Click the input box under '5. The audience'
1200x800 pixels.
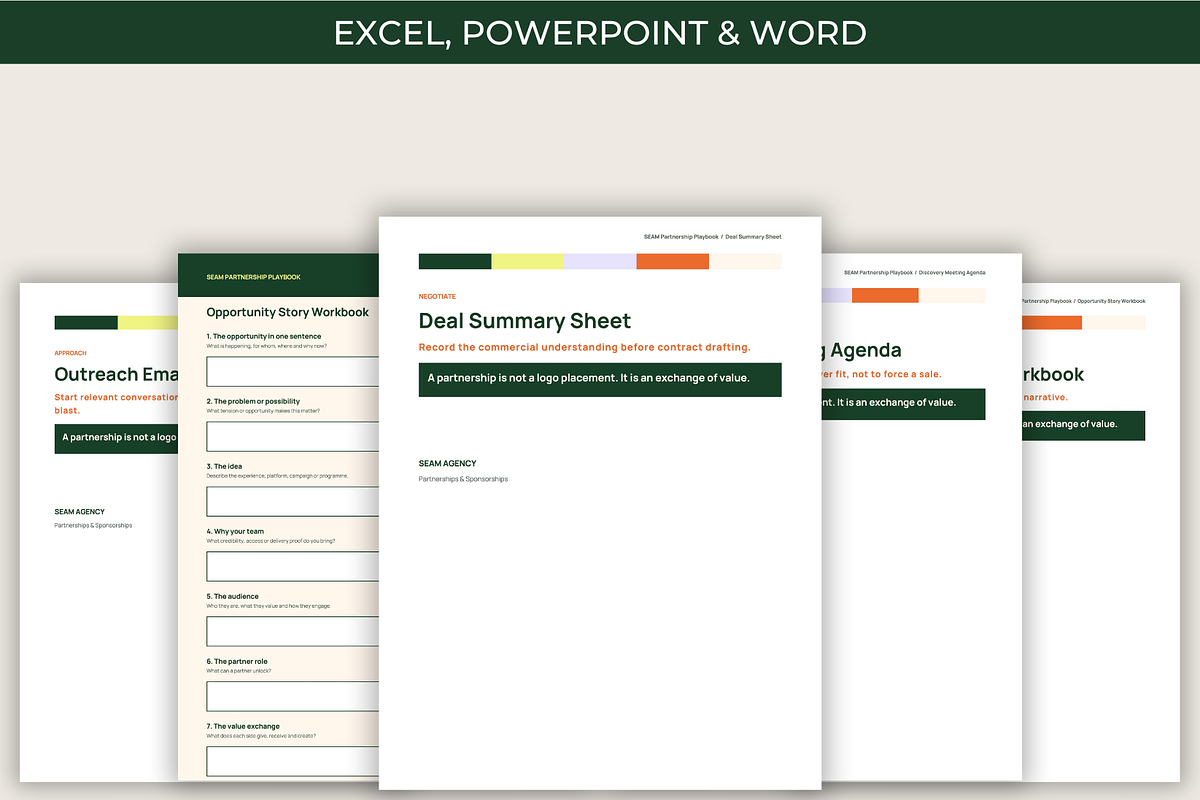click(293, 631)
